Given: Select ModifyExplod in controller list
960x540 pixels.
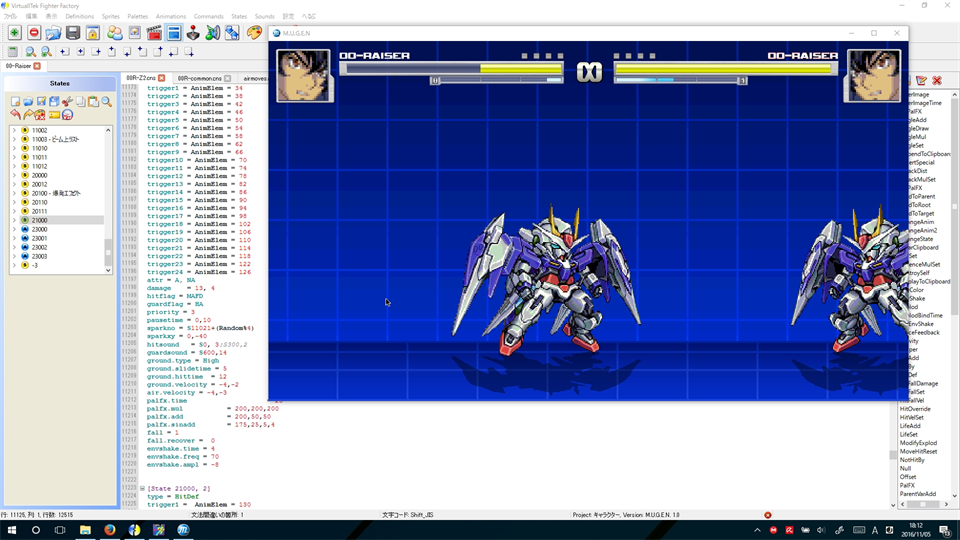Looking at the screenshot, I should coord(918,443).
